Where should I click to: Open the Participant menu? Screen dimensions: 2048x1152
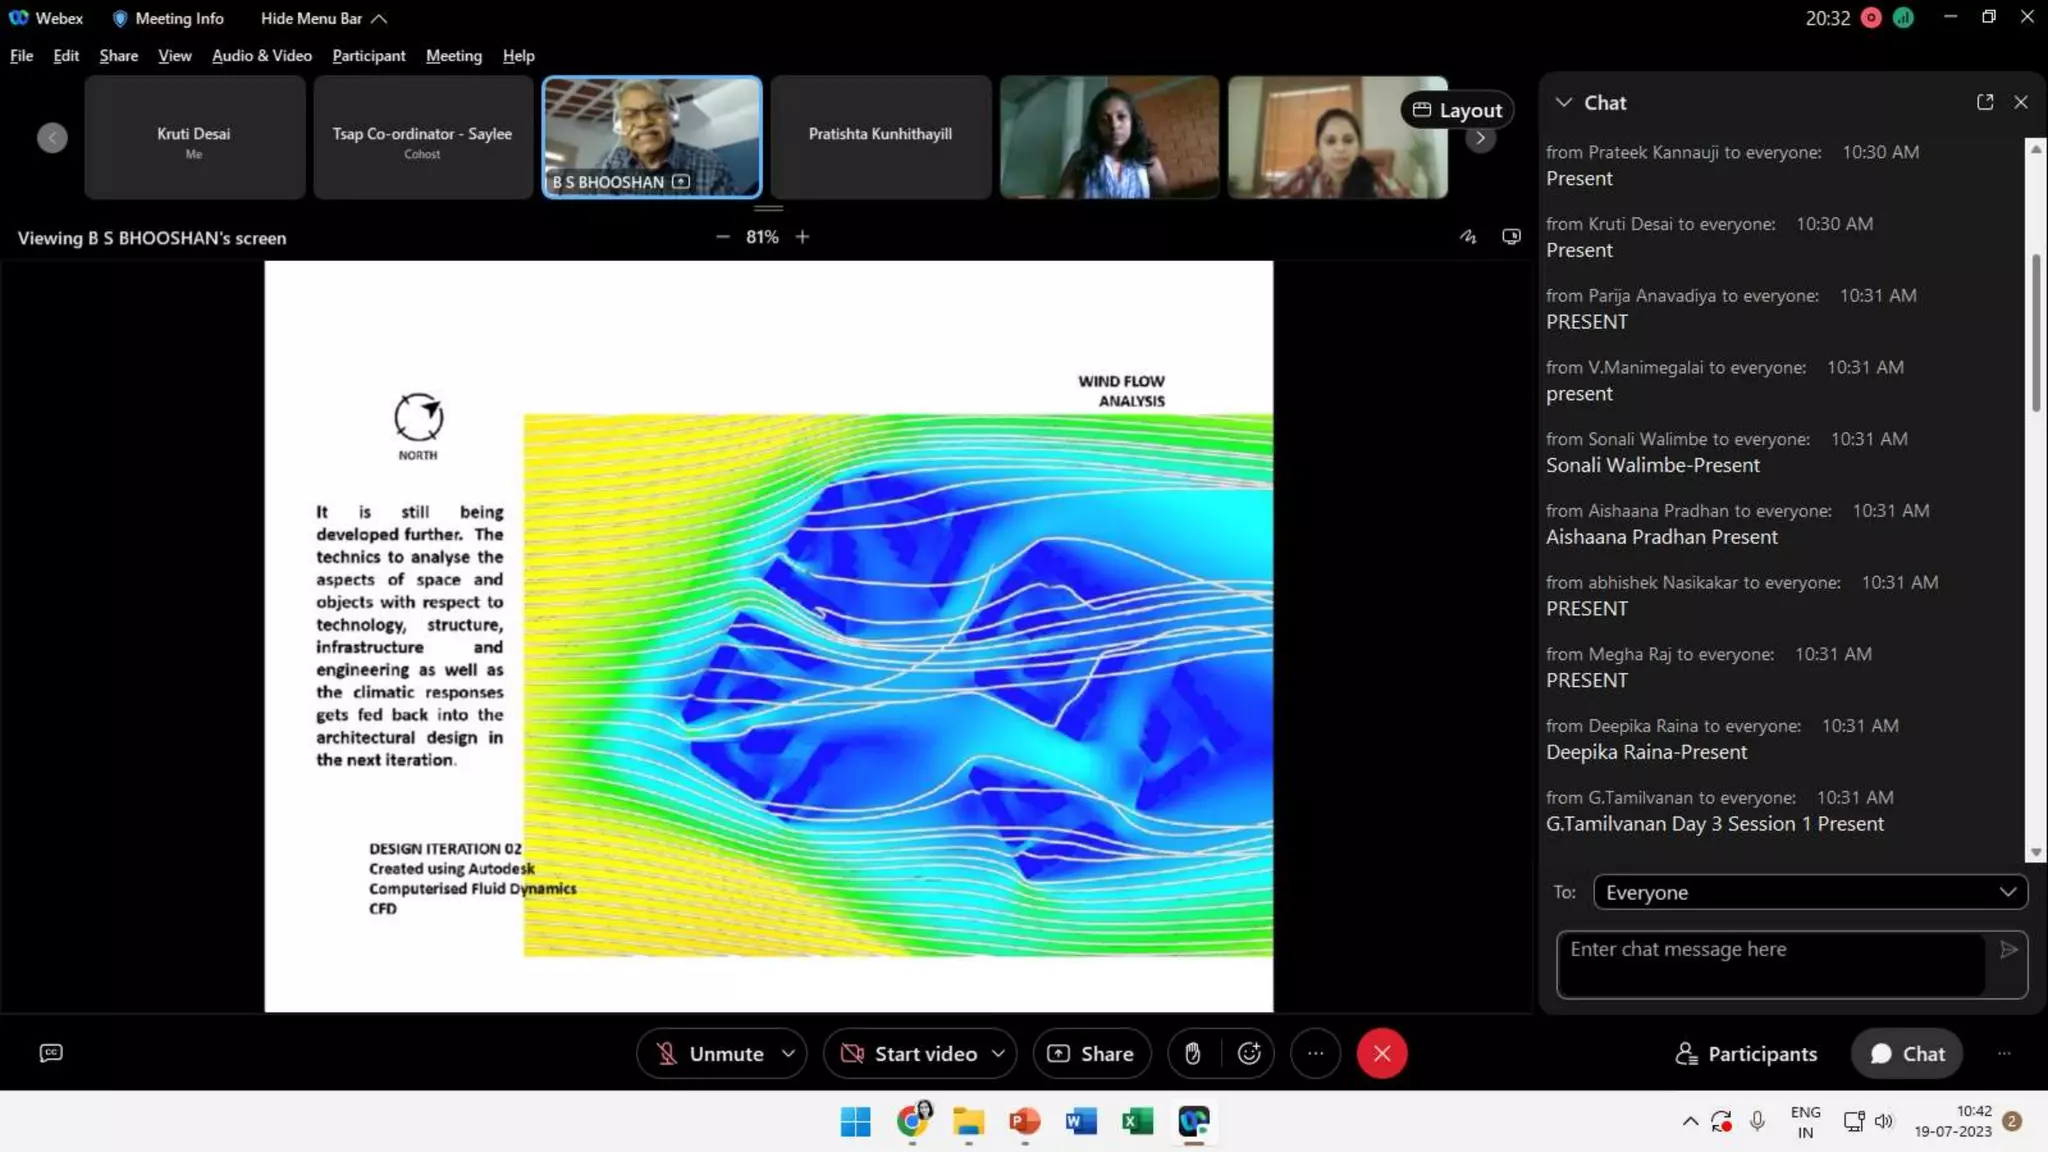368,56
